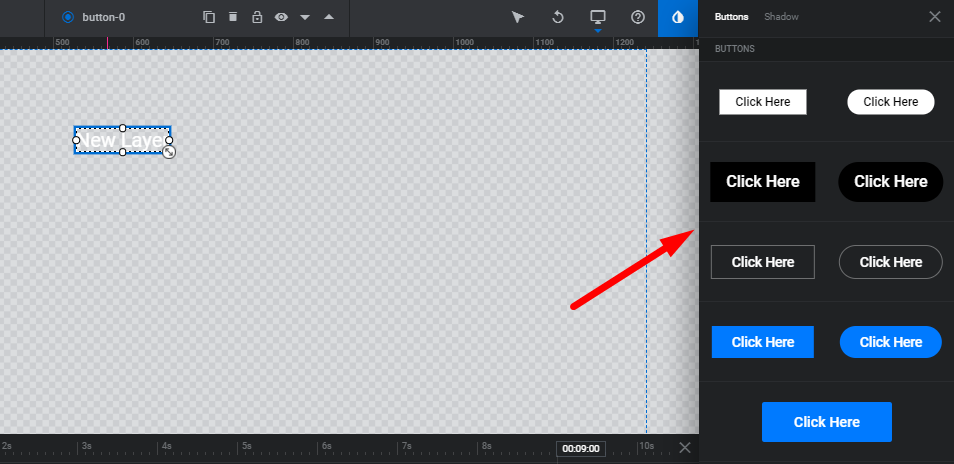
Task: Choose the black pill-shaped Click Here preset
Action: pos(890,182)
